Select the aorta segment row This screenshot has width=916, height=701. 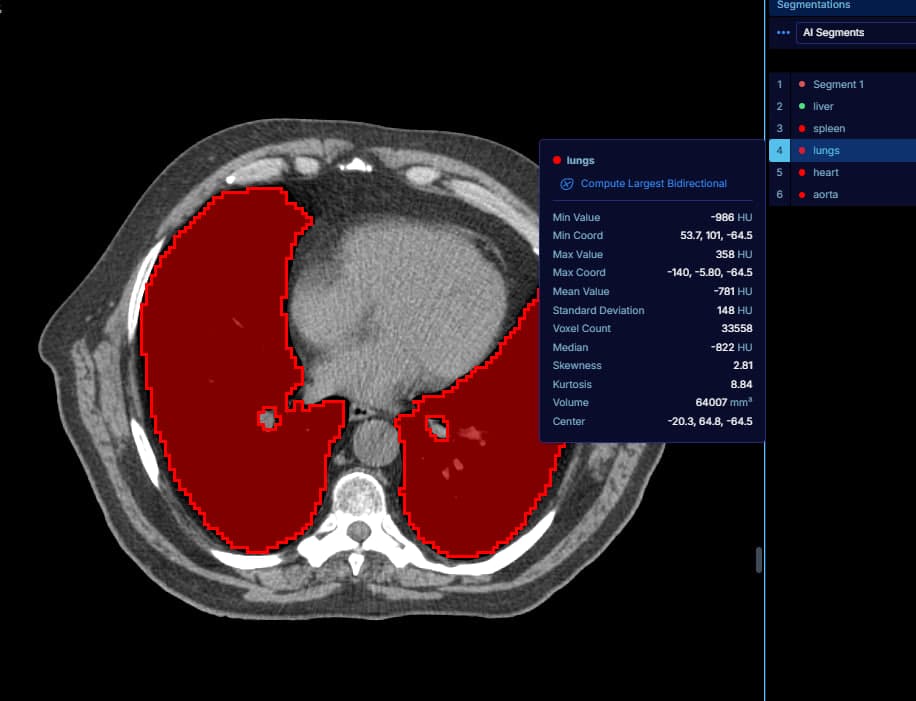pos(842,195)
